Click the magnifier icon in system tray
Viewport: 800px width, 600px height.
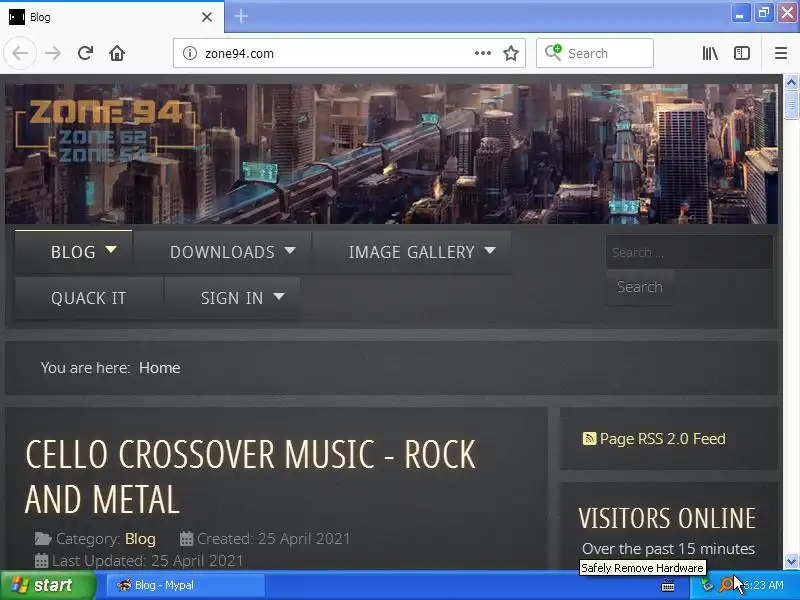tap(726, 585)
